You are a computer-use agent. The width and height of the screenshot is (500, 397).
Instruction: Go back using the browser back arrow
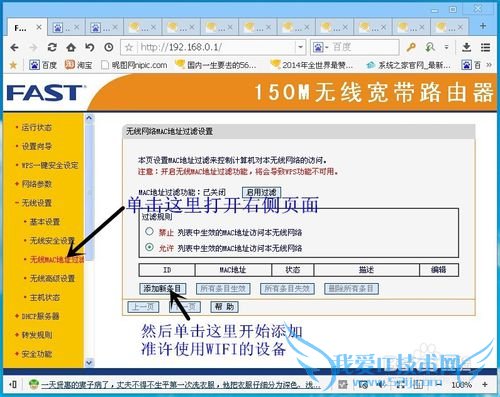14,47
